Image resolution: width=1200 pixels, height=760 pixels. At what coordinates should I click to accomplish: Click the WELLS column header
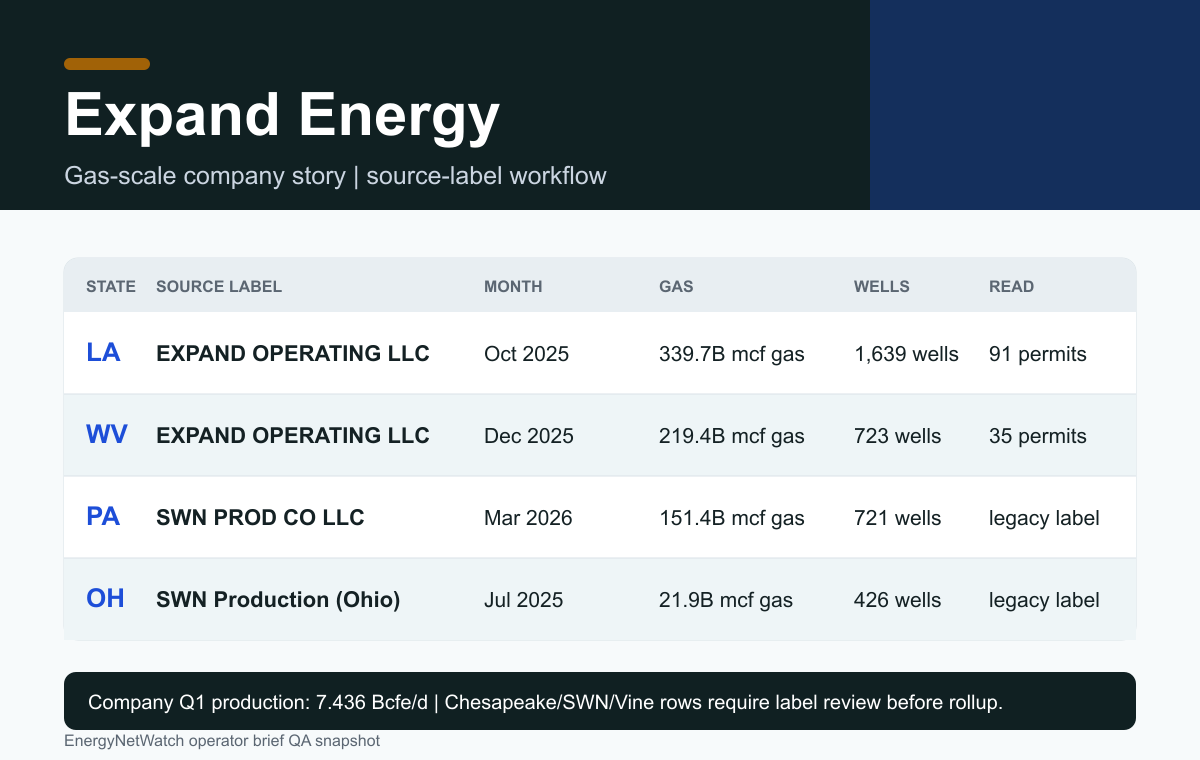(882, 286)
